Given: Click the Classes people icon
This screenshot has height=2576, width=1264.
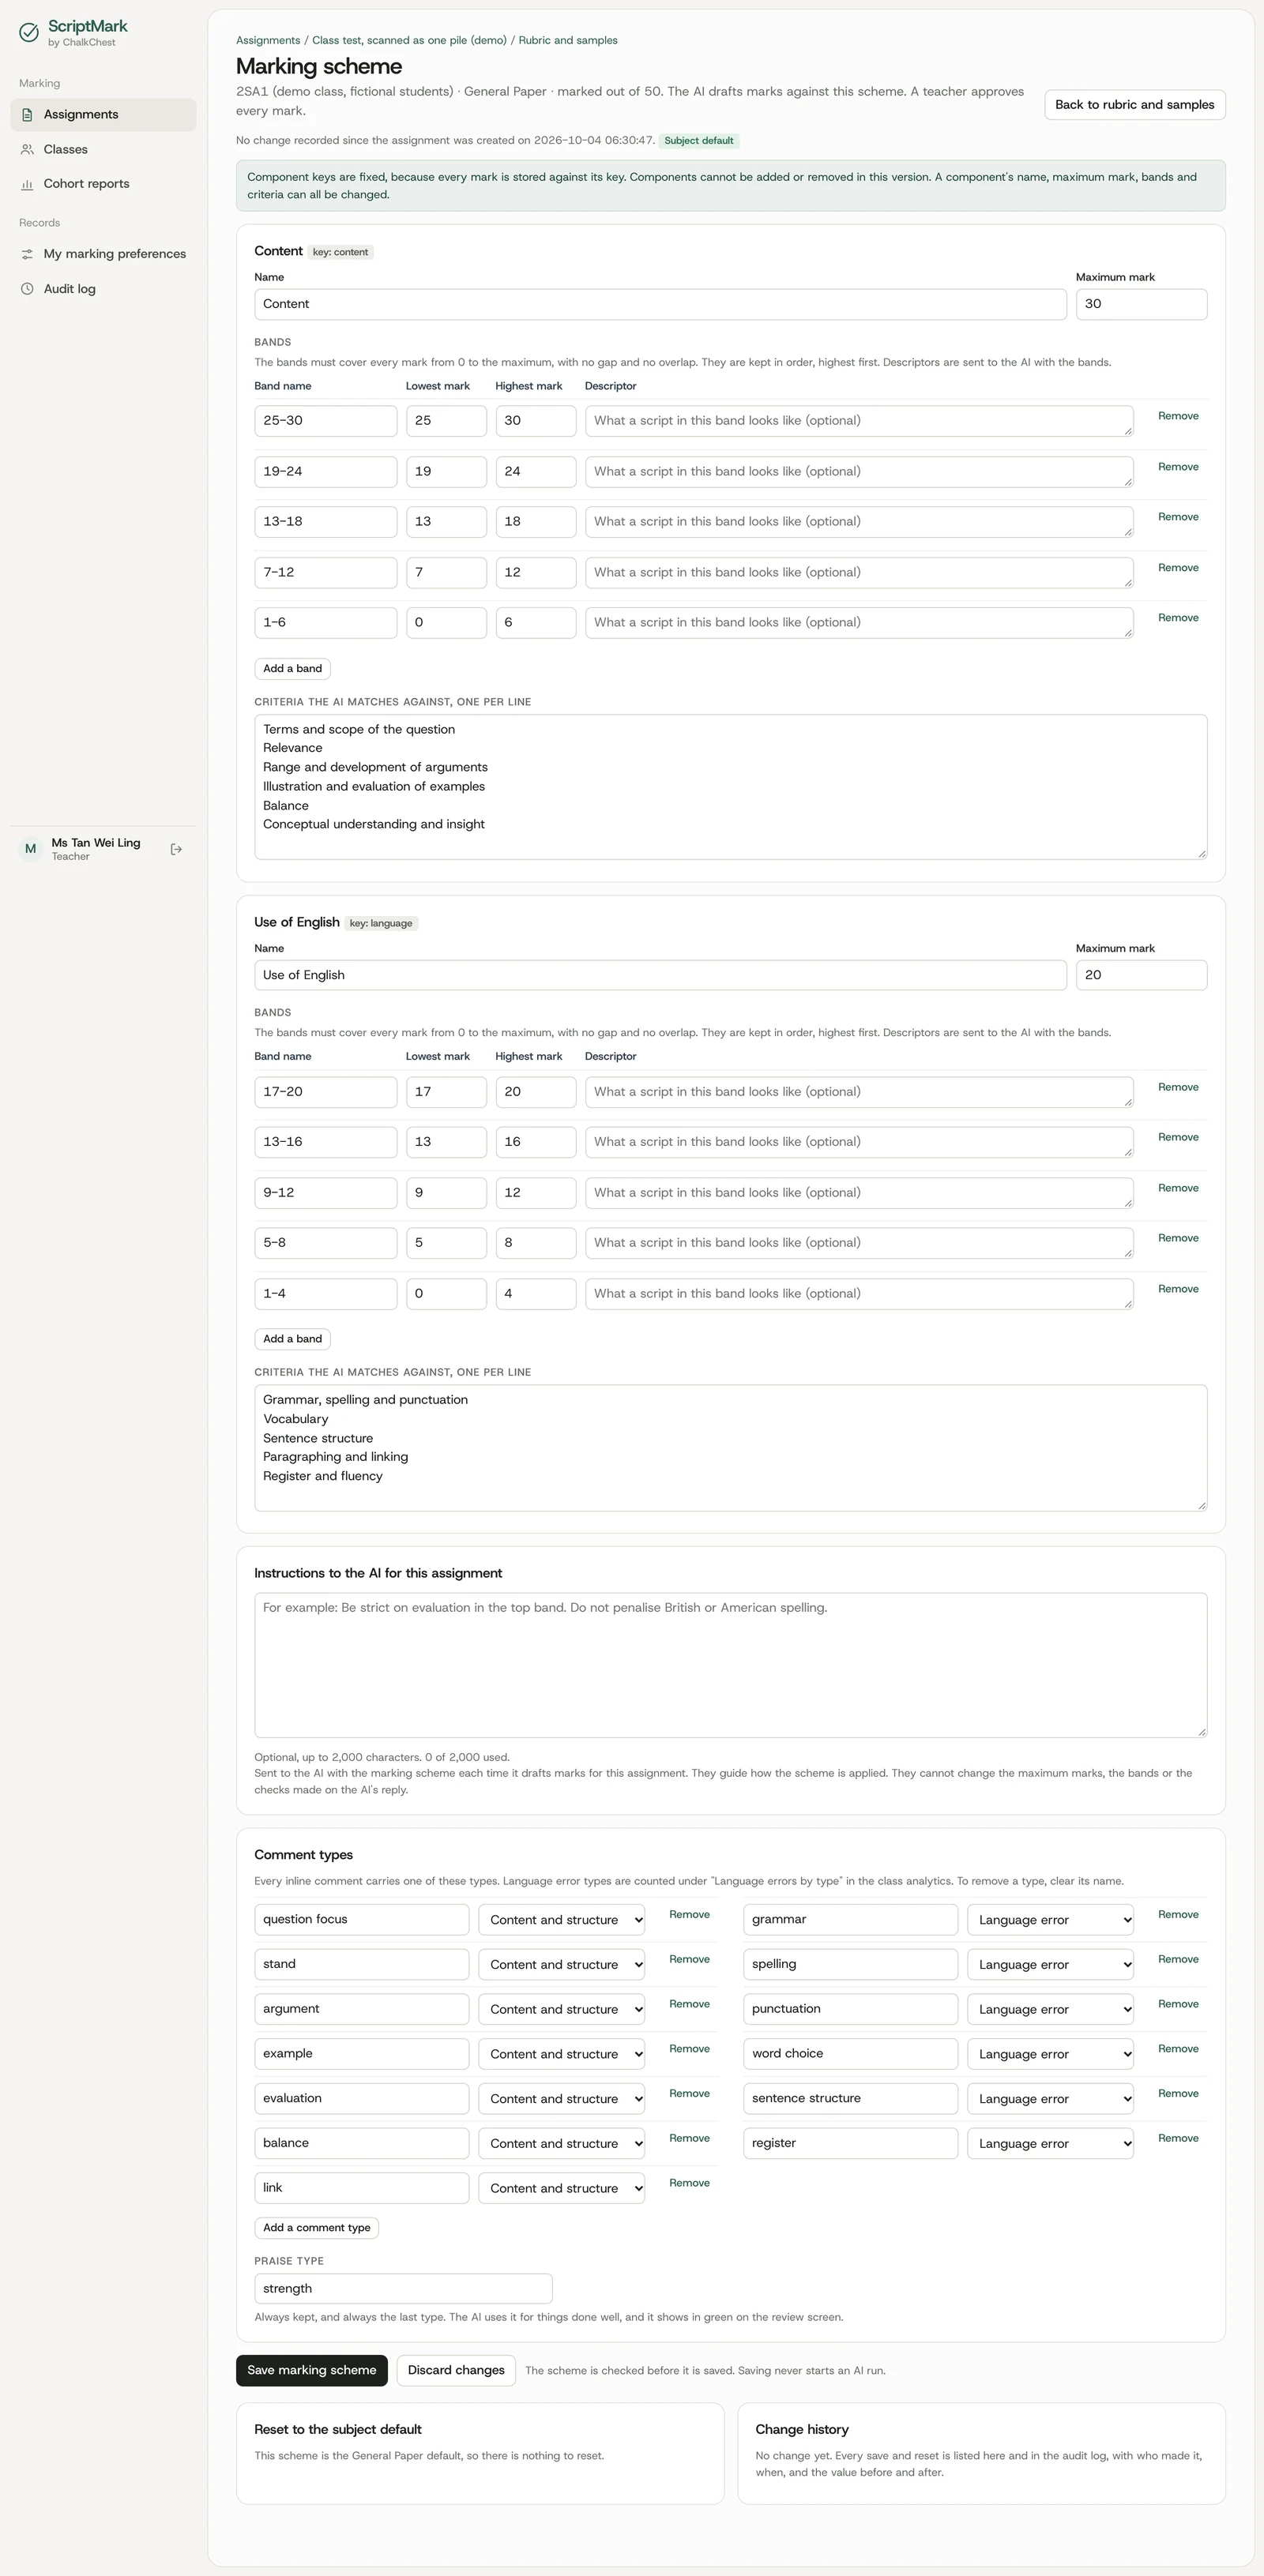Looking at the screenshot, I should 27,149.
